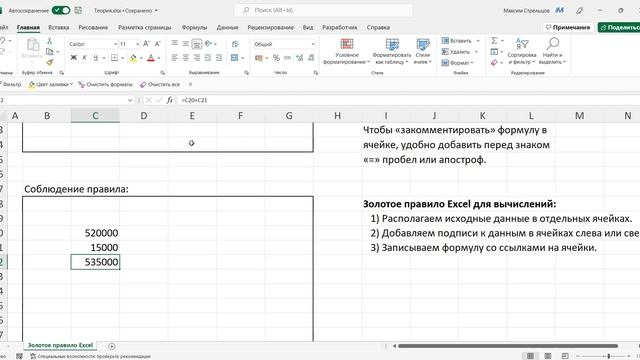Image resolution: width=640 pixels, height=360 pixels.
Task: Apply the yellow fill color bucket
Action: (x=133, y=58)
